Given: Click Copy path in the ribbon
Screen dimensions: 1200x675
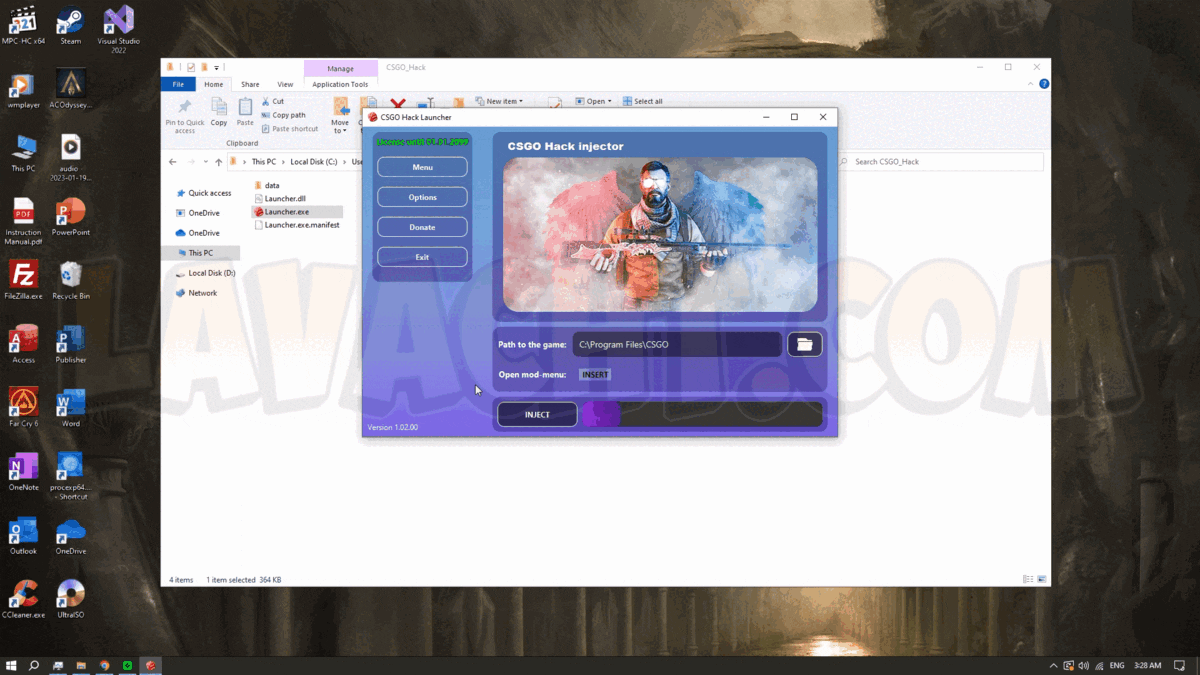Looking at the screenshot, I should pos(283,115).
